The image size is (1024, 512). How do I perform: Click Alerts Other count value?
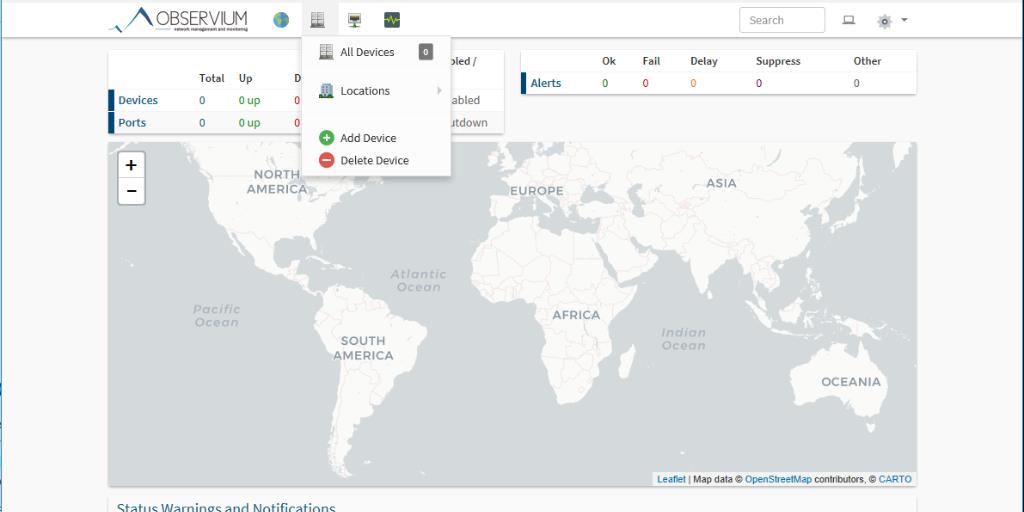tap(856, 83)
